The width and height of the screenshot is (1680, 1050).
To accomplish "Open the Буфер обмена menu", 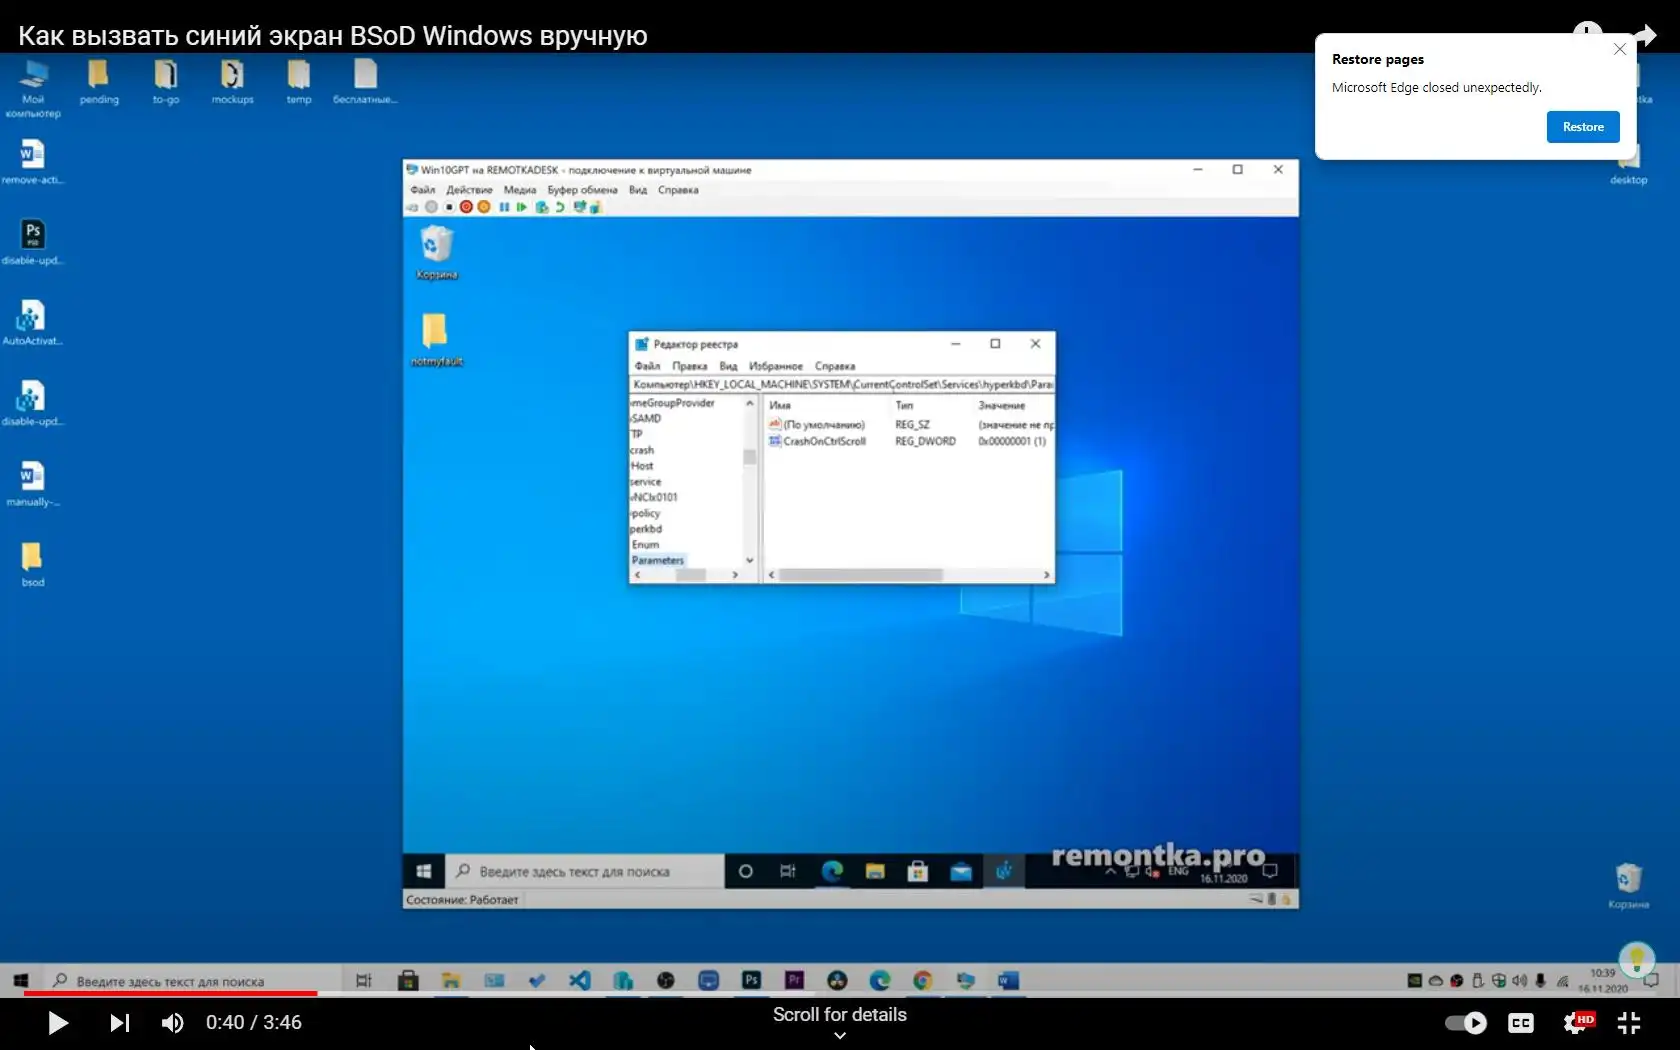I will (582, 190).
